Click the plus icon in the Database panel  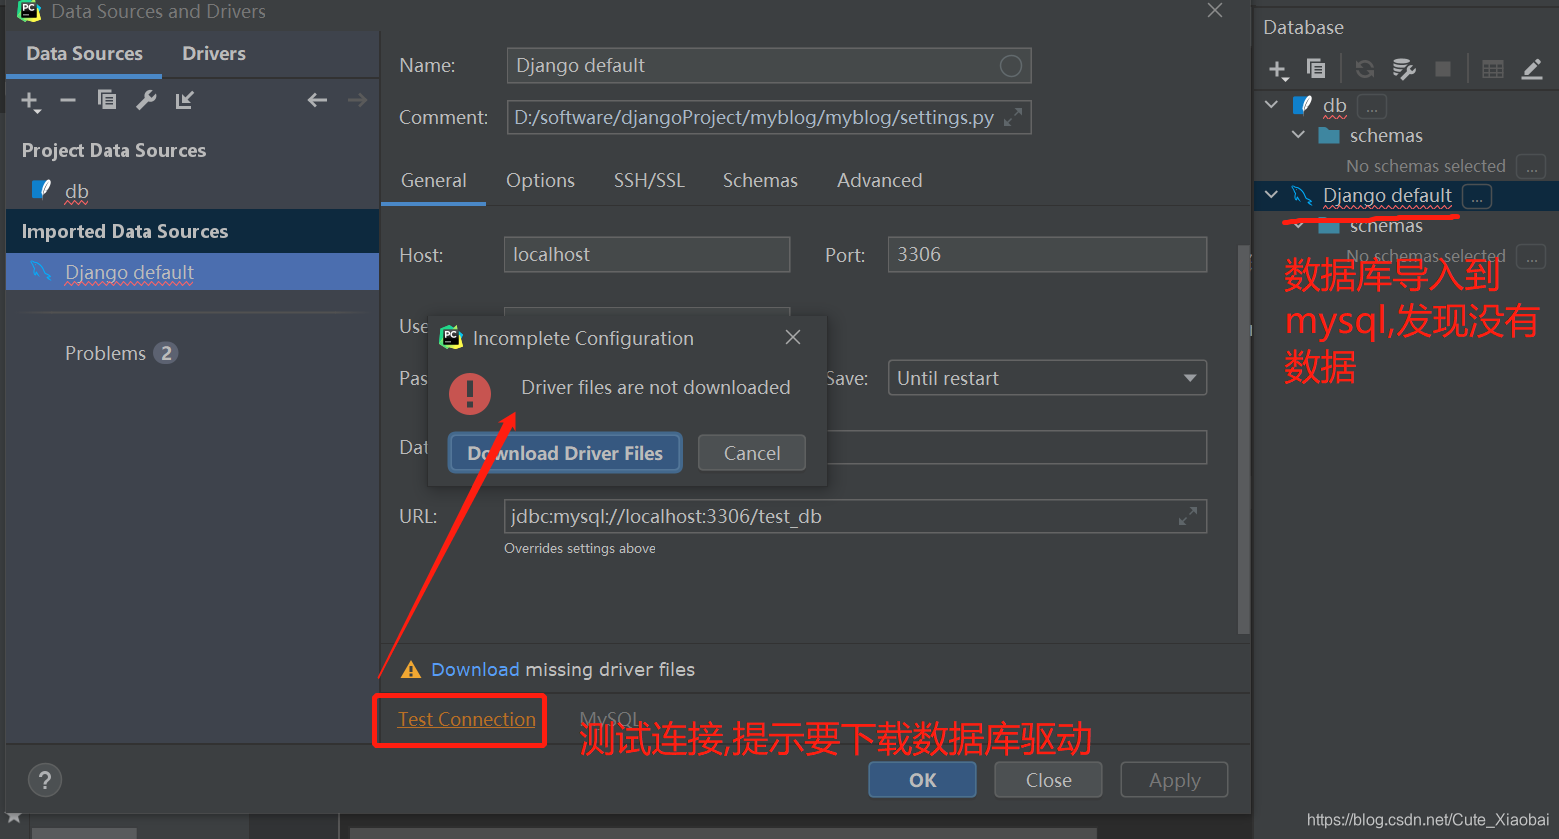click(x=1278, y=69)
